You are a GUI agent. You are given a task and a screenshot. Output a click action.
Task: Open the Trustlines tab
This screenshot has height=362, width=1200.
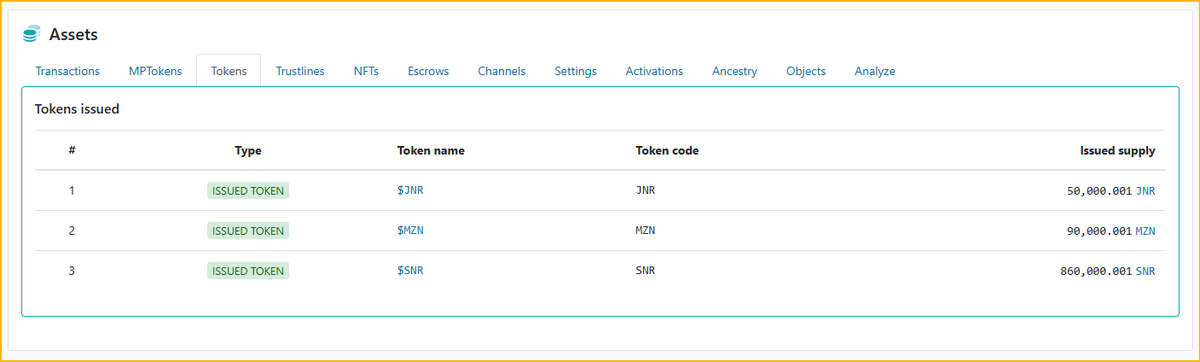point(300,71)
